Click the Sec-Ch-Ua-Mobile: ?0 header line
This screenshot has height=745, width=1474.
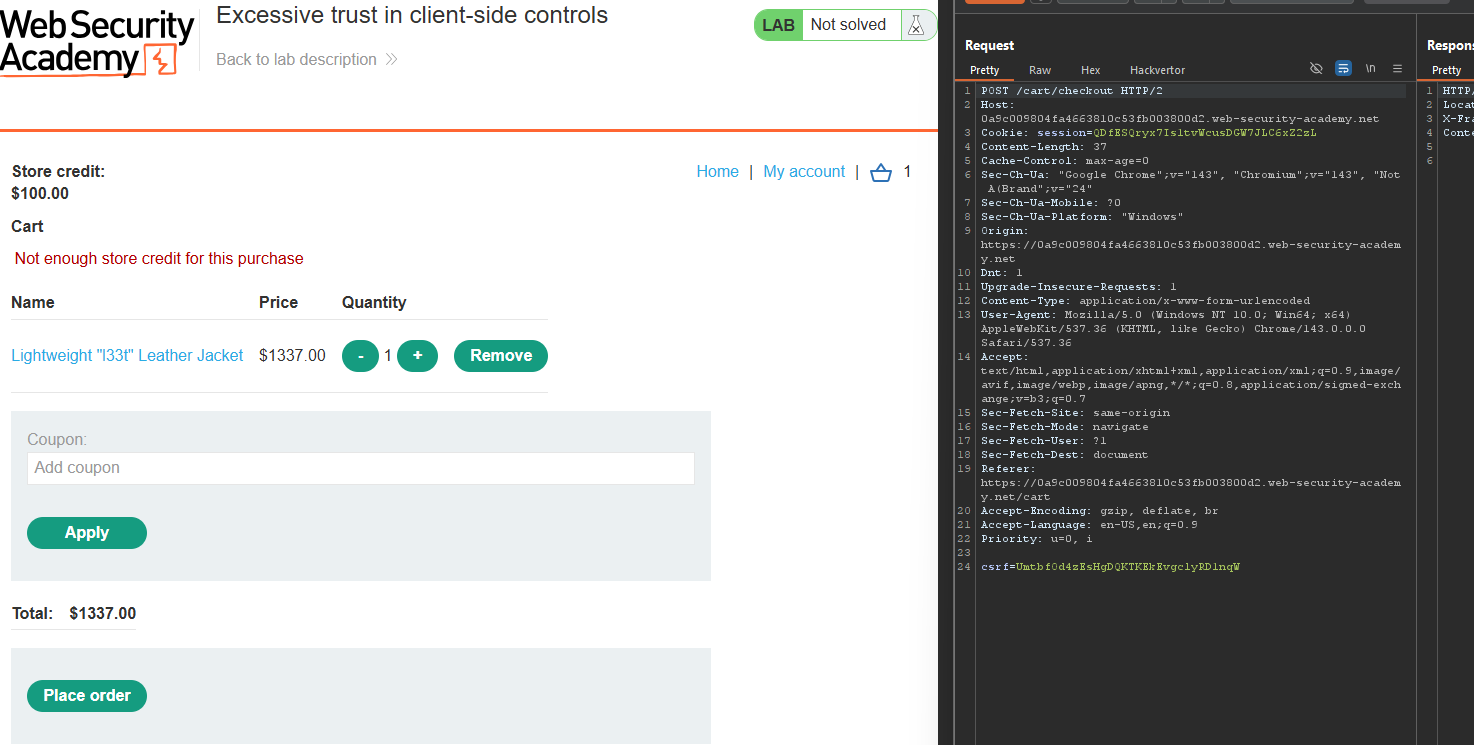[1051, 203]
